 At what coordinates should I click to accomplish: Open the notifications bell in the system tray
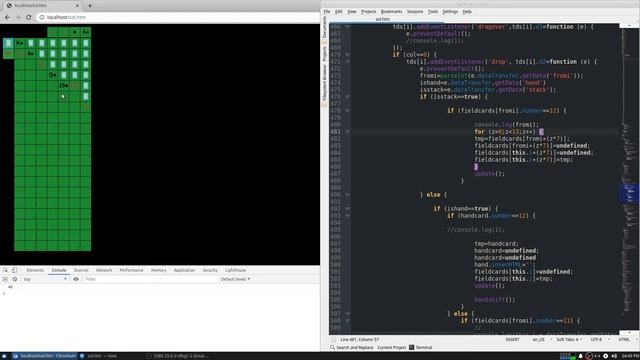pyautogui.click(x=580, y=356)
